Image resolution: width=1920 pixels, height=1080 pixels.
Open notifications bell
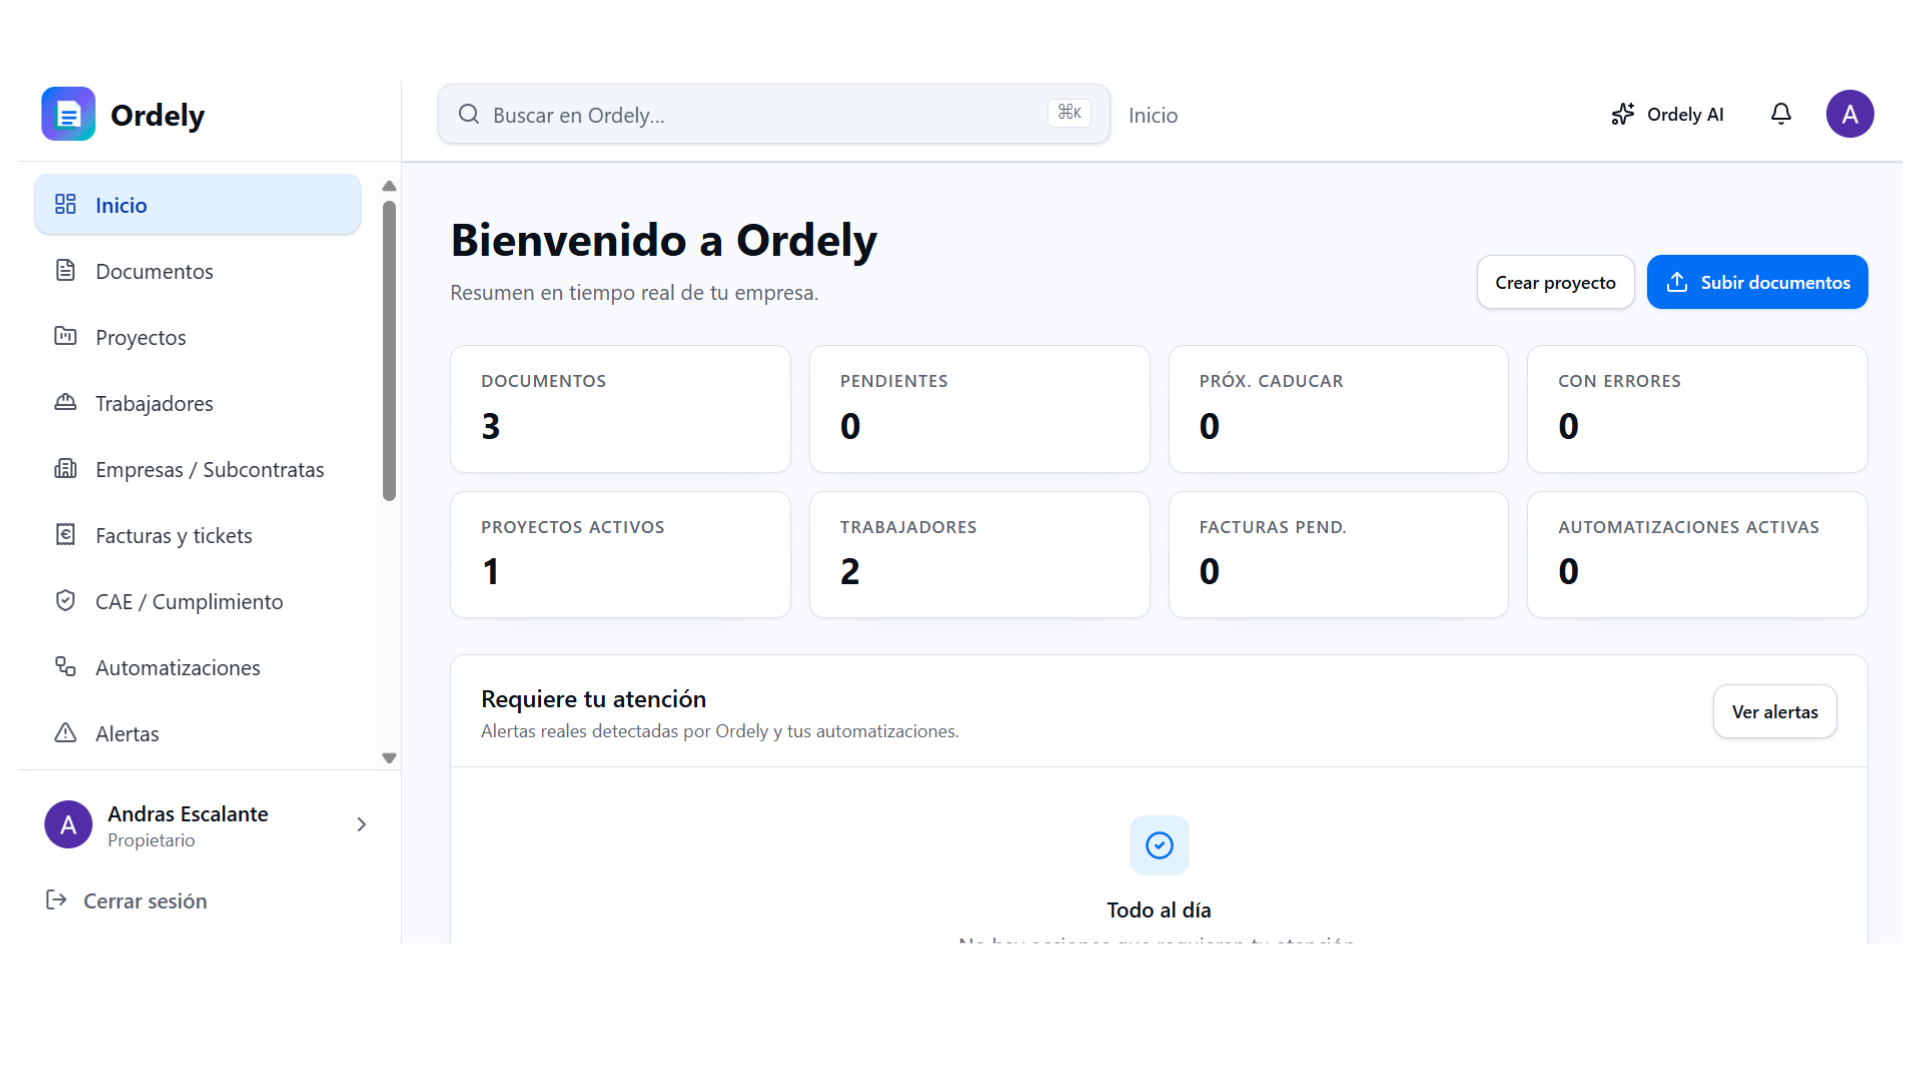point(1781,114)
